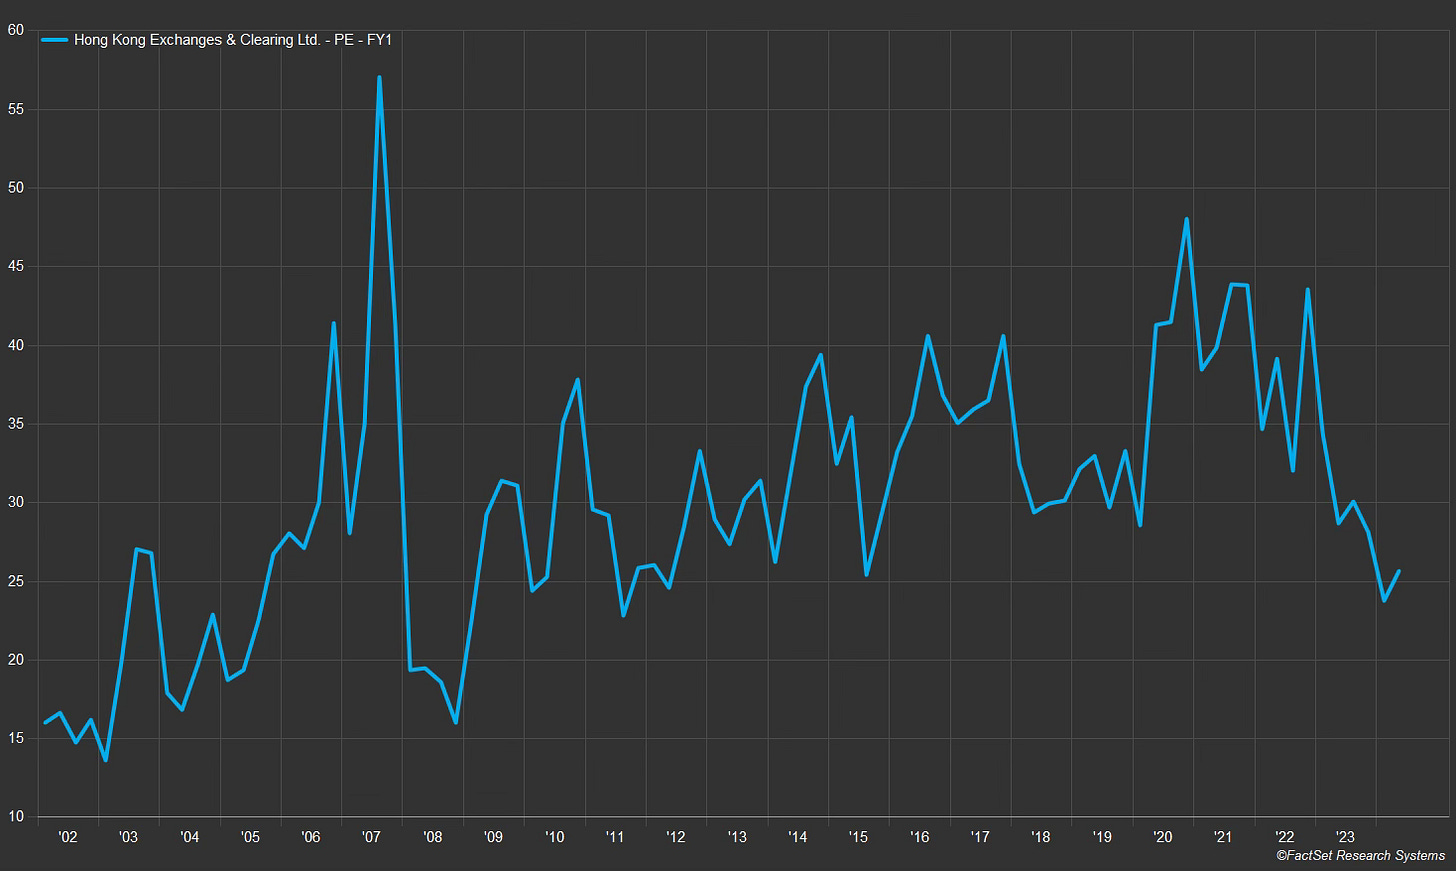Click the '22 x-axis year label

pyautogui.click(x=1284, y=837)
